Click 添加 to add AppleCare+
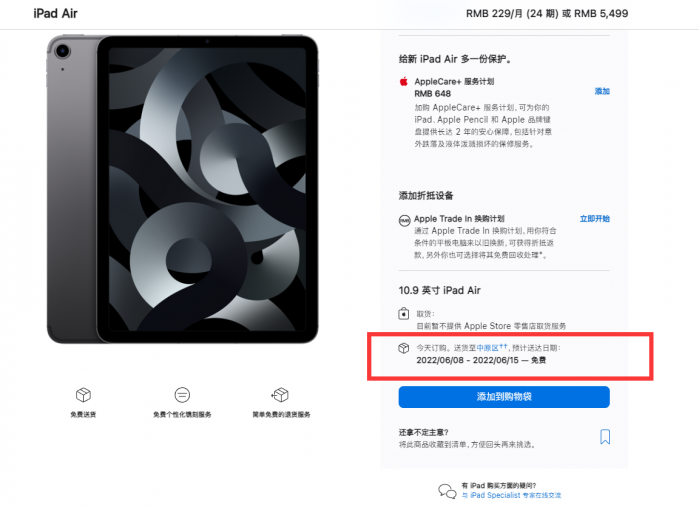This screenshot has width=700, height=510. [x=602, y=91]
